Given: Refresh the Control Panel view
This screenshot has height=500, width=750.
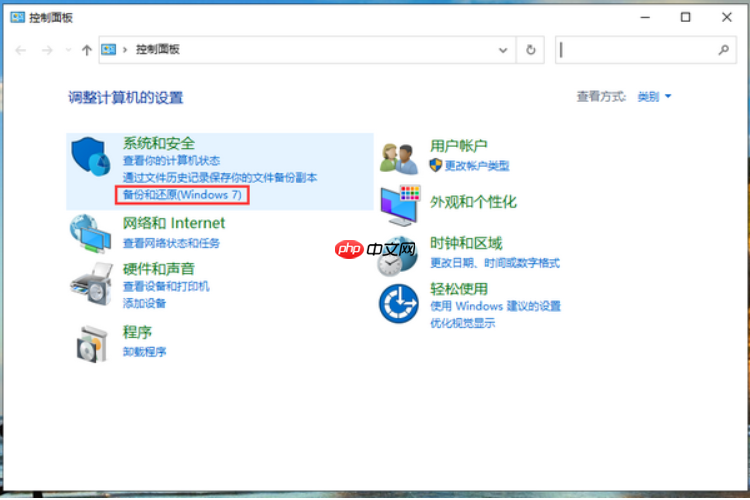Looking at the screenshot, I should (530, 50).
